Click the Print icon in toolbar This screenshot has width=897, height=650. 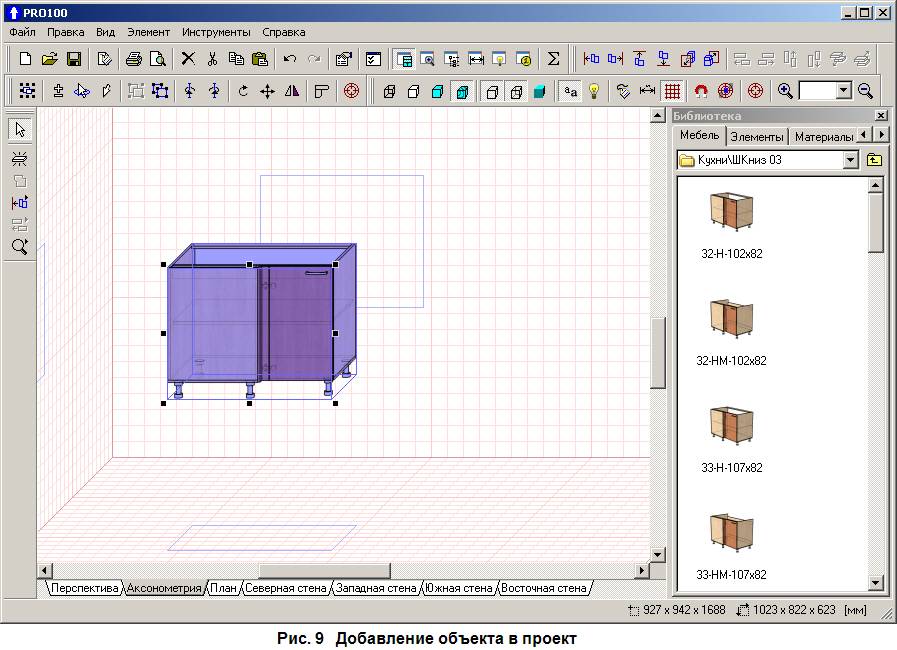(x=133, y=59)
